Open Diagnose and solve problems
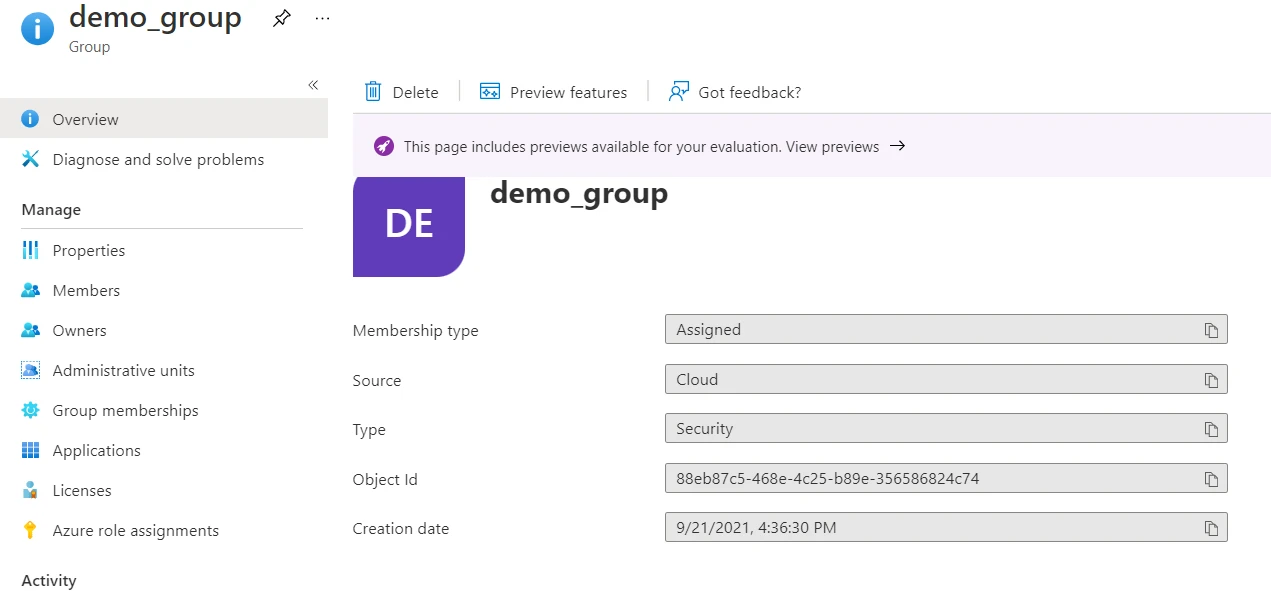This screenshot has width=1271, height=591. tap(158, 159)
